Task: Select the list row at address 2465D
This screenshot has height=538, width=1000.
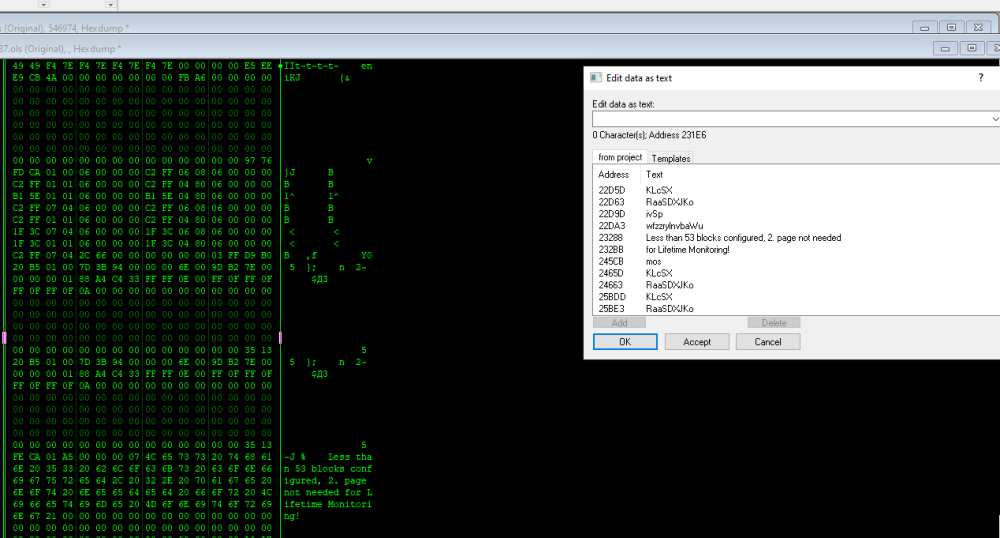Action: tap(797, 273)
